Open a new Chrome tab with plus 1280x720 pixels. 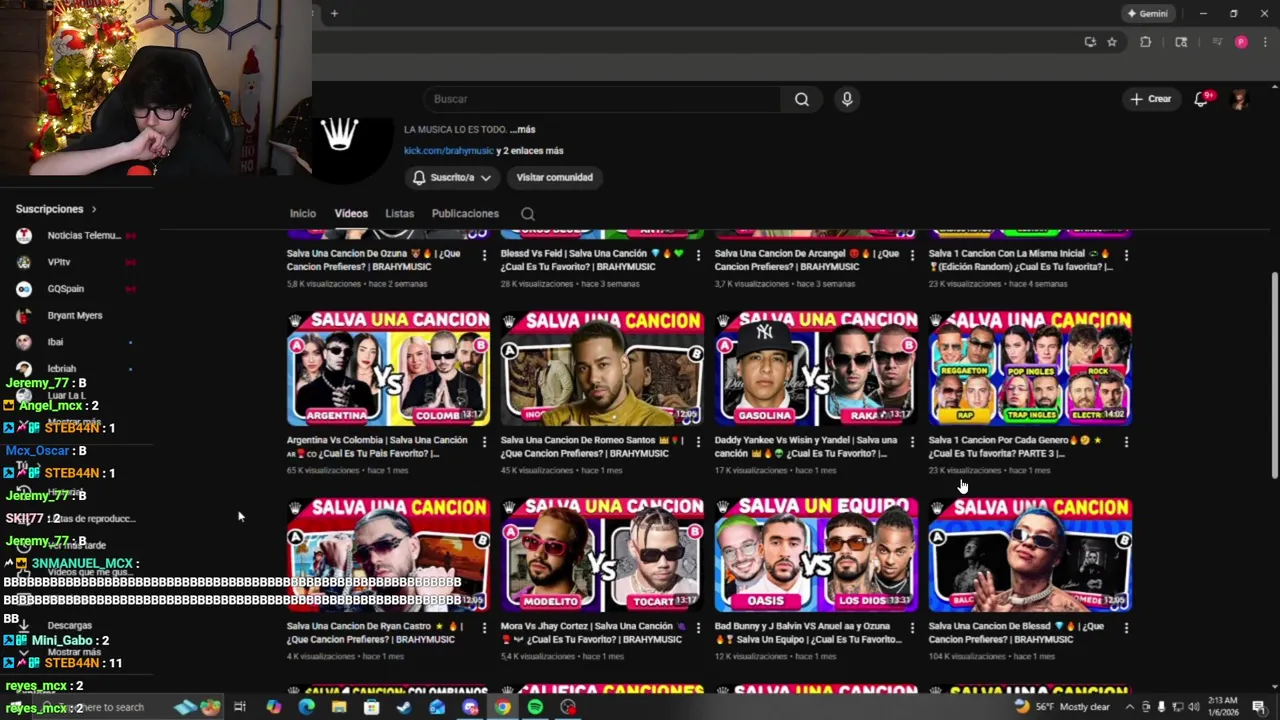click(334, 13)
